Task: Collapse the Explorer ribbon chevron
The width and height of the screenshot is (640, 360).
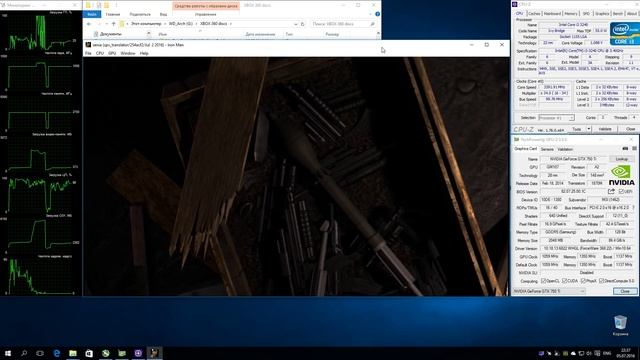Action: [371, 14]
